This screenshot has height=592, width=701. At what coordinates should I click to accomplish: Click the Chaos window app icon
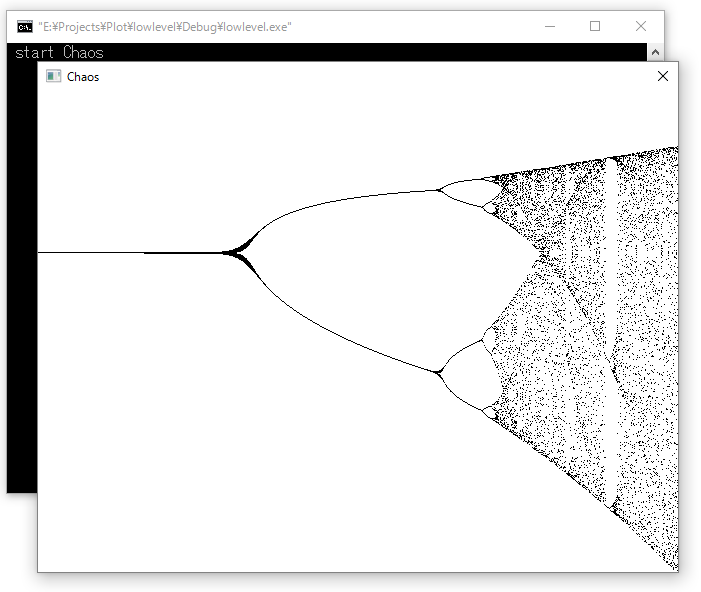[54, 76]
